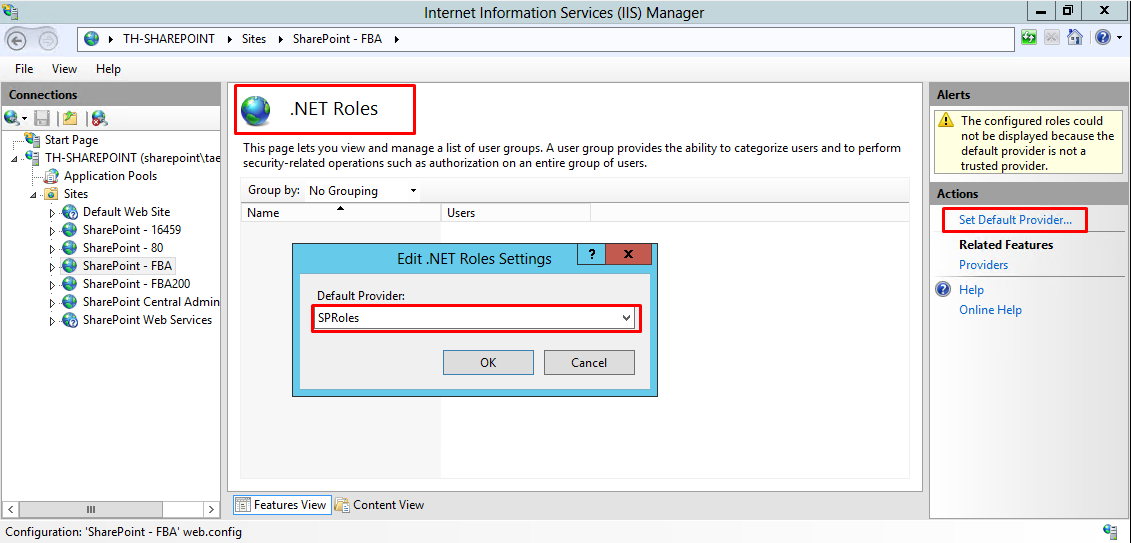Click Sites in the address breadcrumb
The width and height of the screenshot is (1131, 543).
(254, 39)
